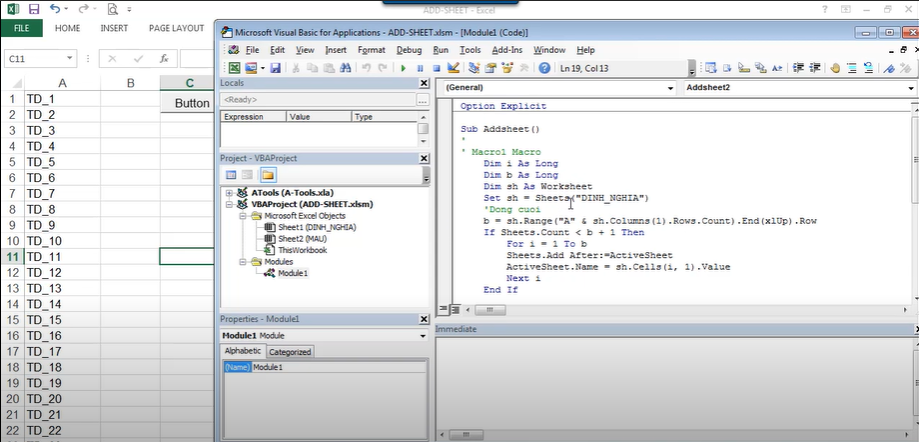Click the Comment Block icon
This screenshot has width=919, height=442.
(852, 68)
